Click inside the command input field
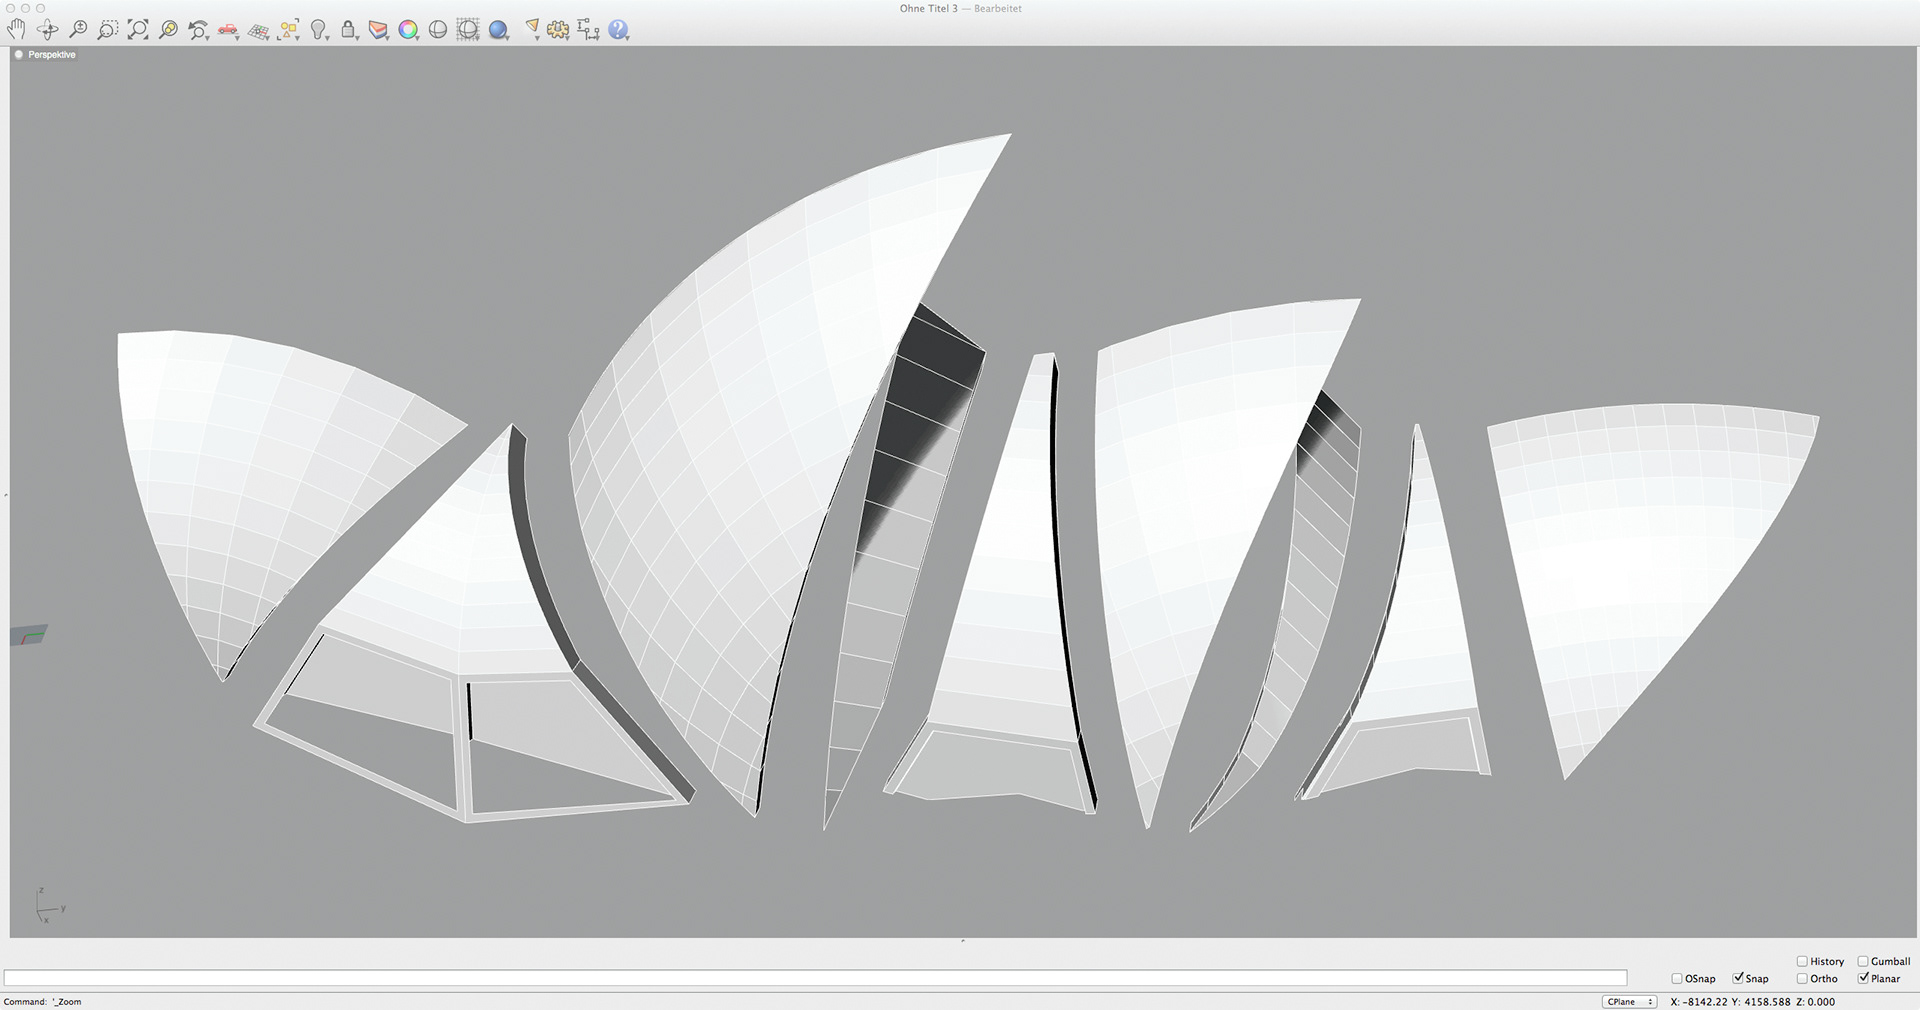Image resolution: width=1920 pixels, height=1010 pixels. coord(815,978)
